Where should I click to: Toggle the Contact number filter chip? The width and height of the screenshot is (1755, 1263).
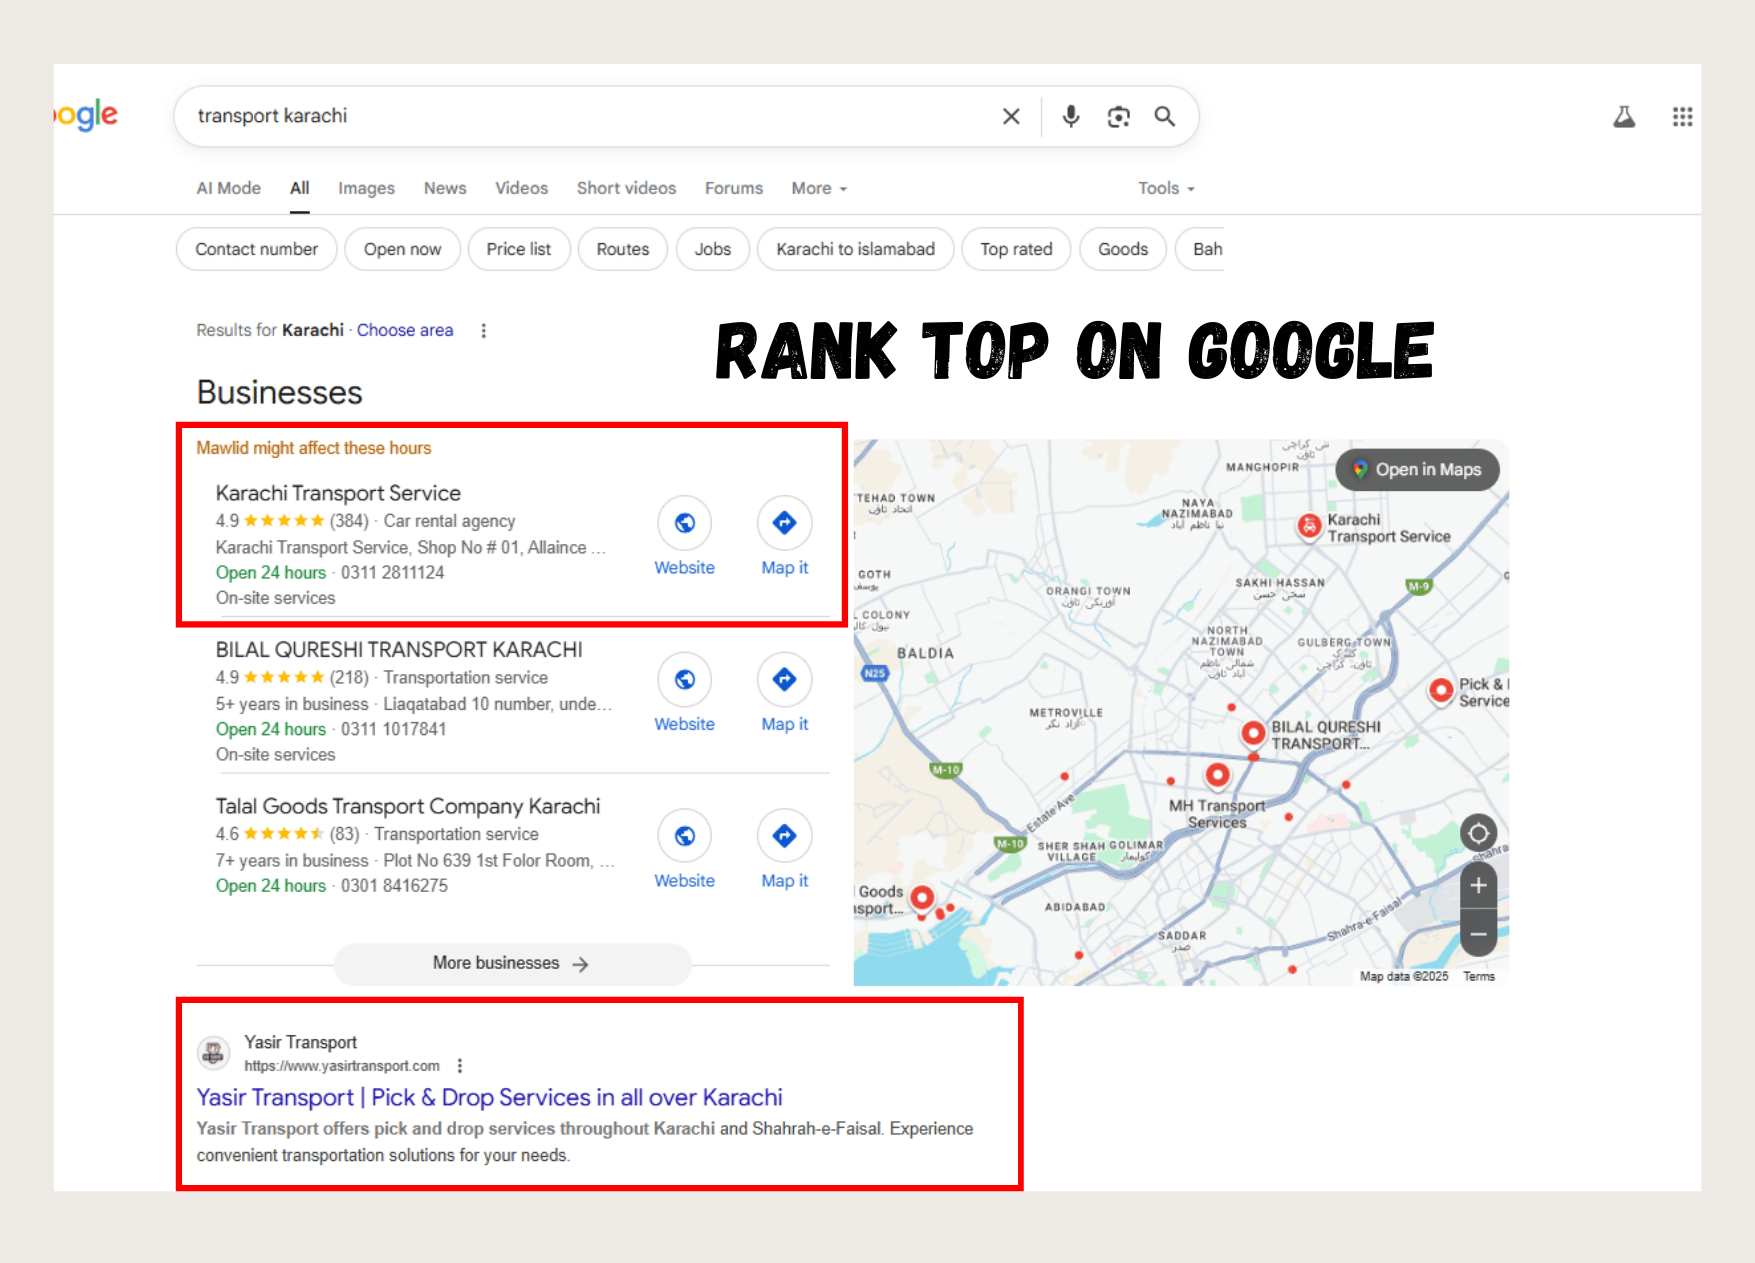tap(256, 249)
